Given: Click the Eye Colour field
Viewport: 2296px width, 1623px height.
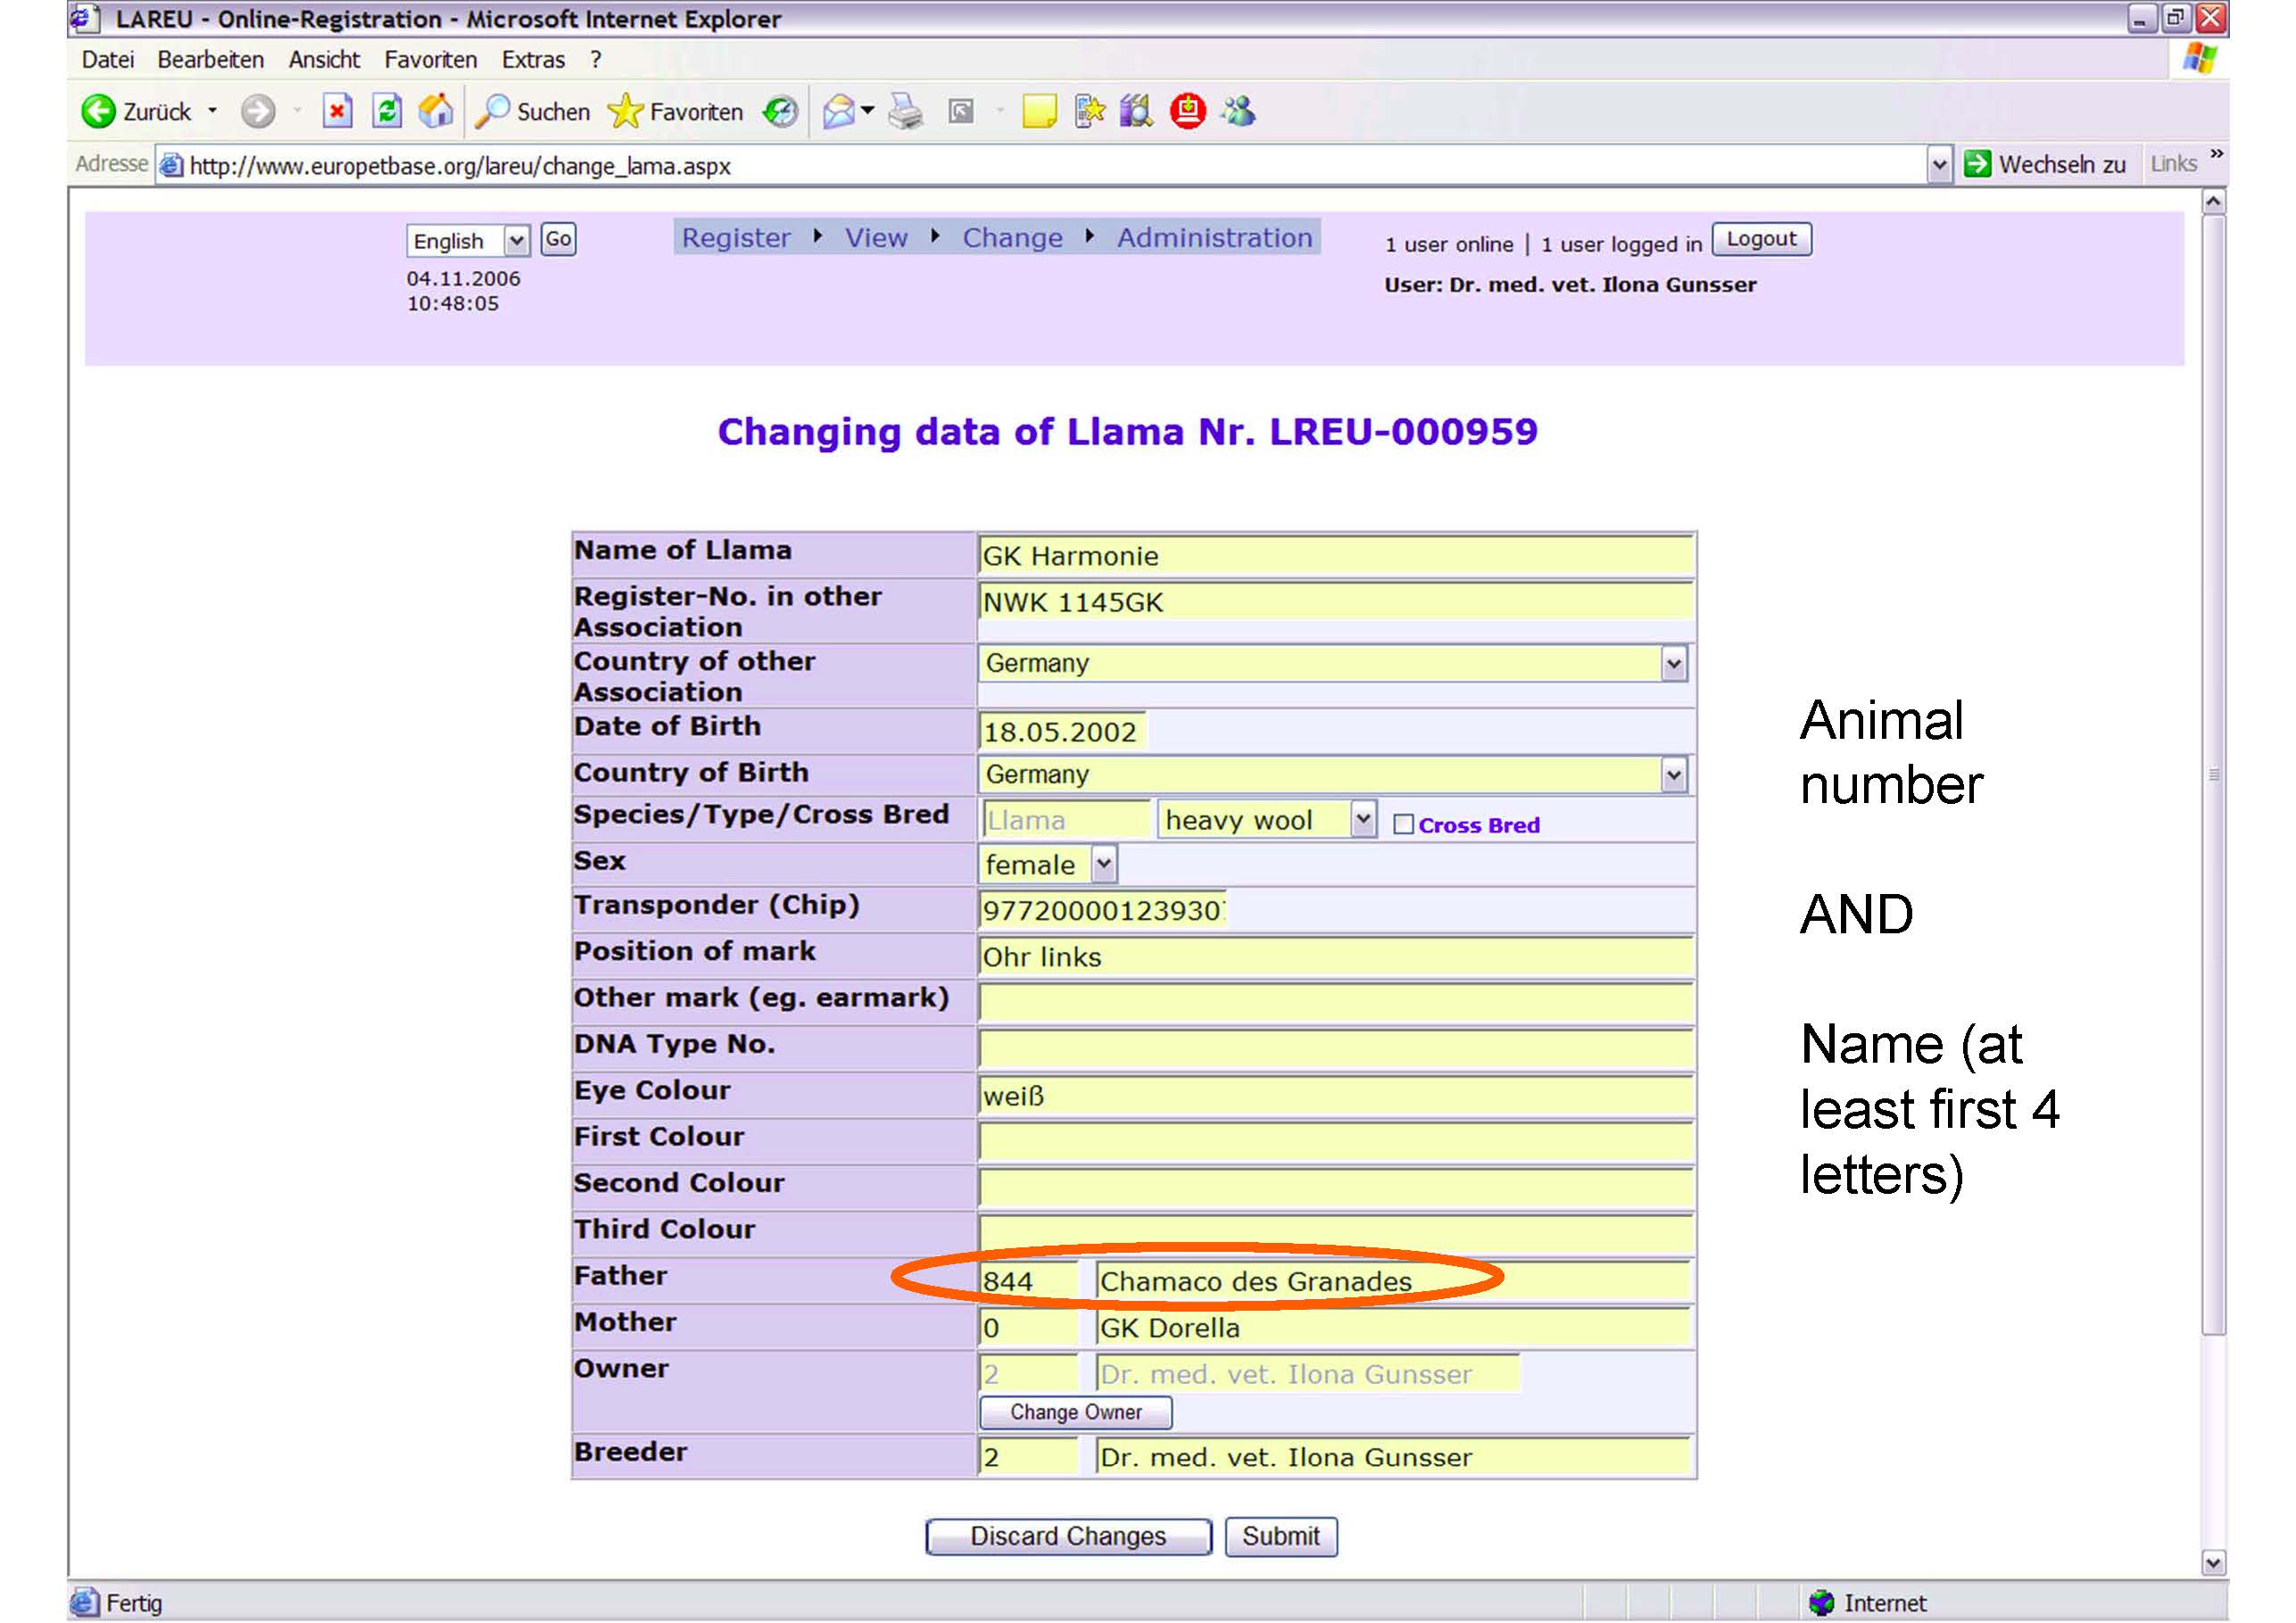Looking at the screenshot, I should [x=1336, y=1096].
